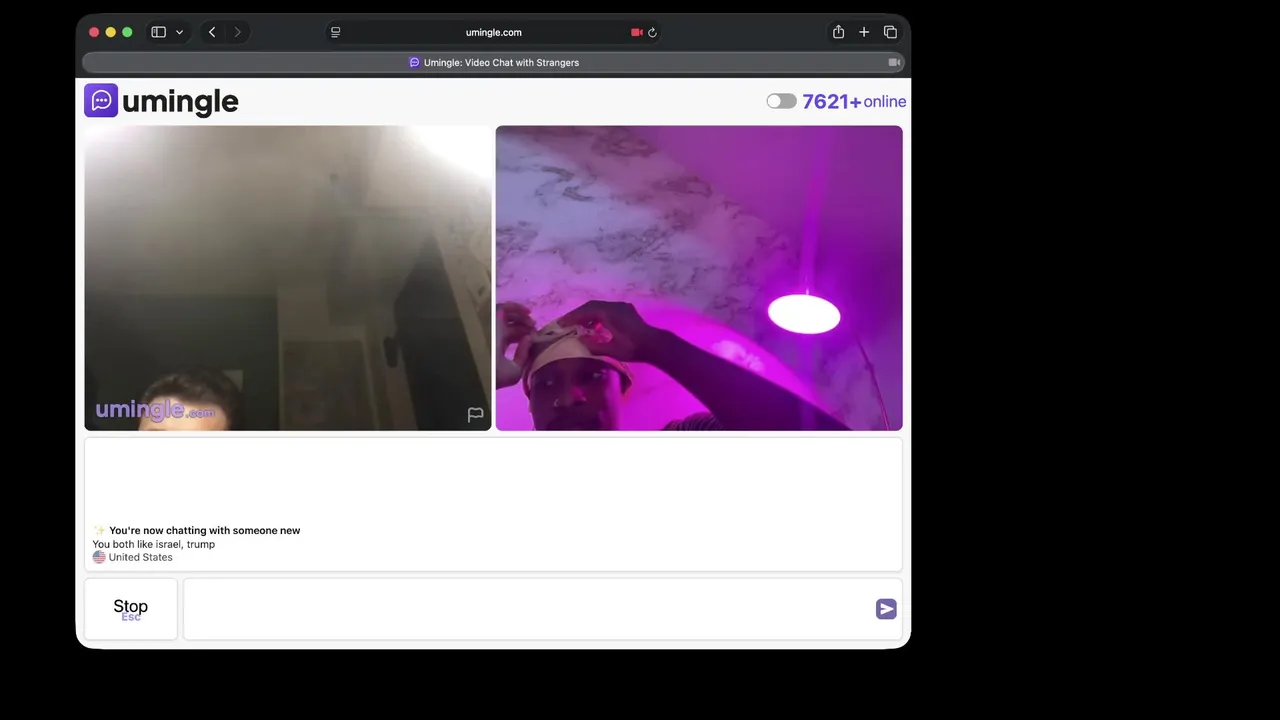Click the umingle wordmark in the header

(180, 101)
